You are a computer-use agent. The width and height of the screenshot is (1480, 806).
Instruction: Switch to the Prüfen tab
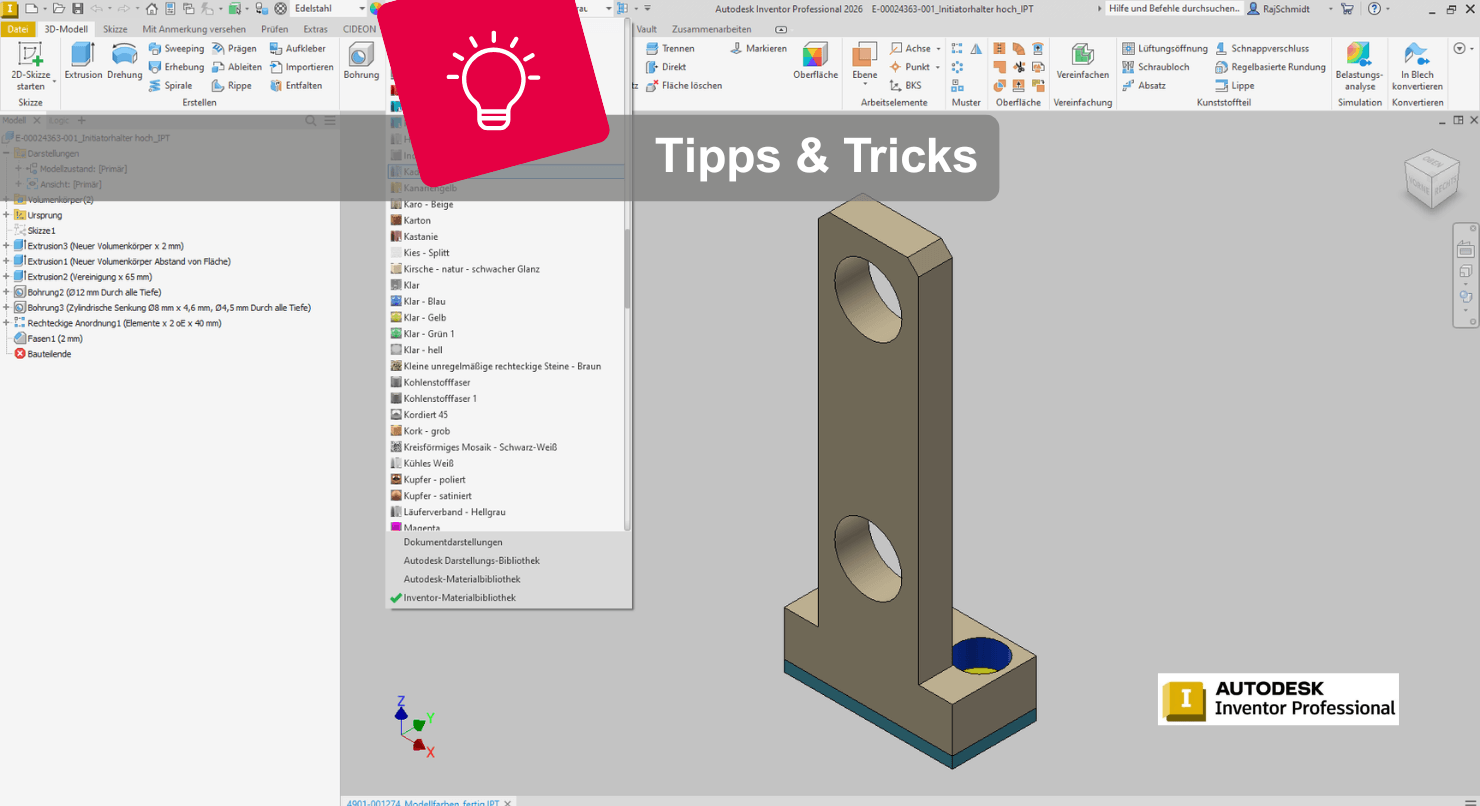[x=274, y=29]
